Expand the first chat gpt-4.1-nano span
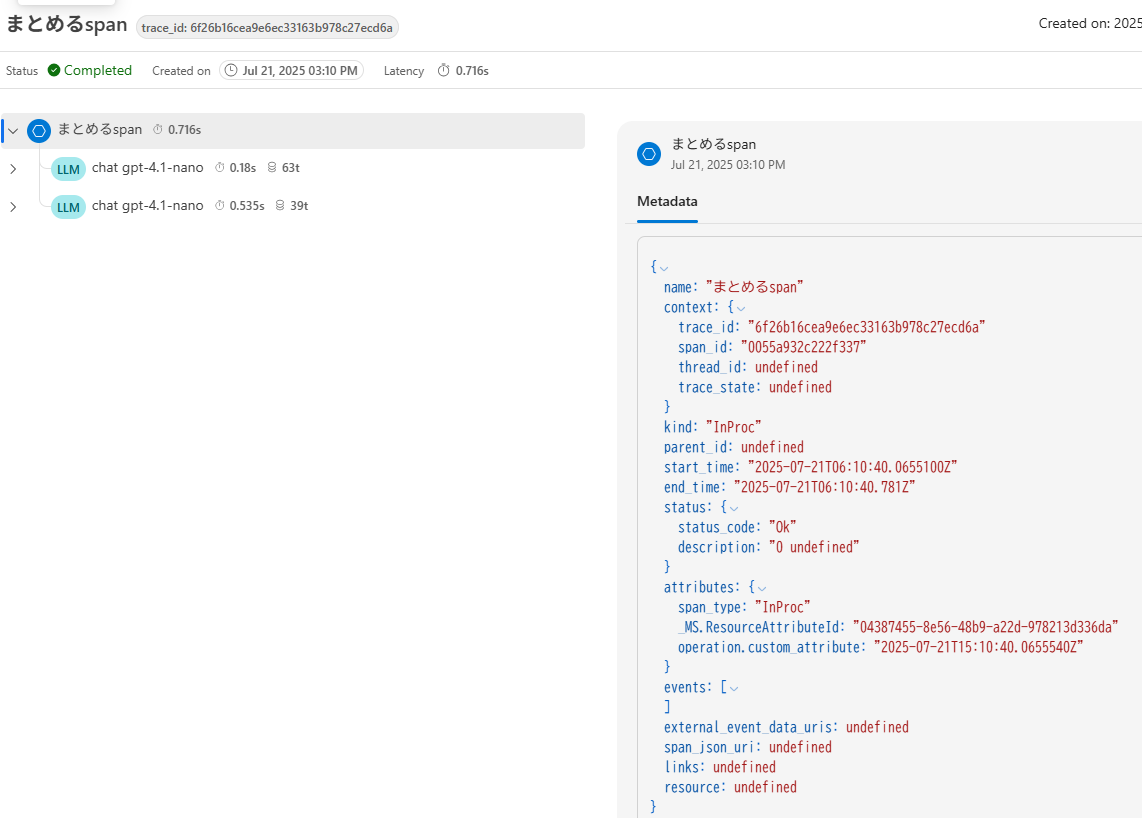The width and height of the screenshot is (1142, 818). click(13, 168)
